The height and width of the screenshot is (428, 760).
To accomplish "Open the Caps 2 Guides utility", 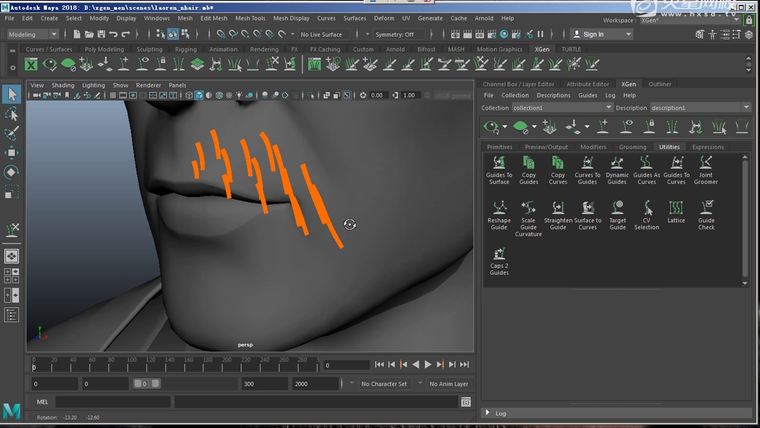I will tap(499, 255).
